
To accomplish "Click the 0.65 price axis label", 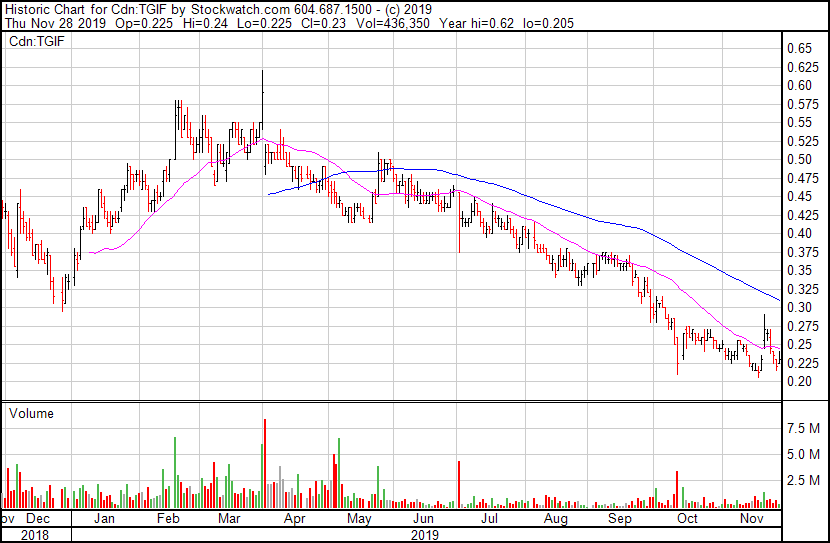I will point(799,48).
